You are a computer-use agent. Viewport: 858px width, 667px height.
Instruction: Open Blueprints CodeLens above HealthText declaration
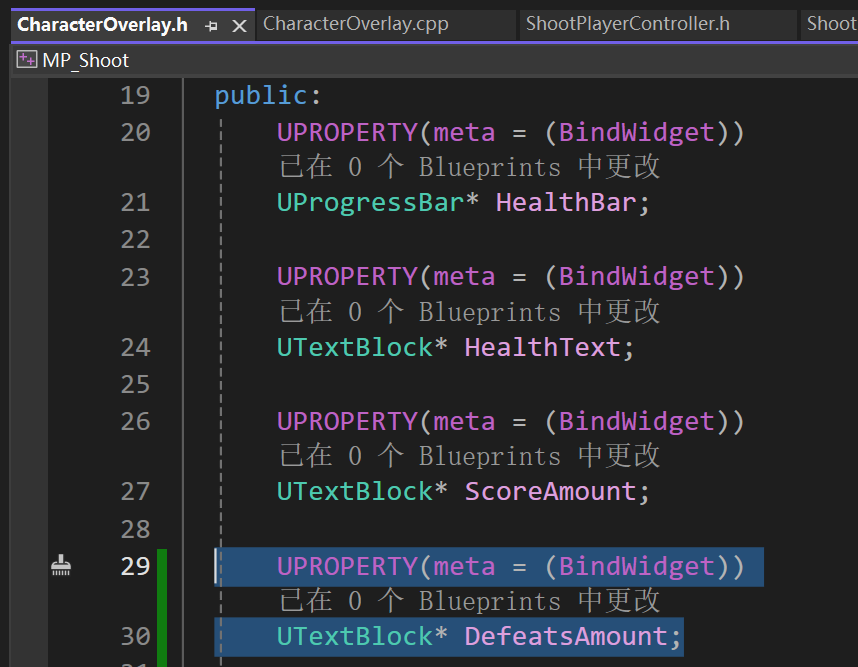tap(469, 311)
